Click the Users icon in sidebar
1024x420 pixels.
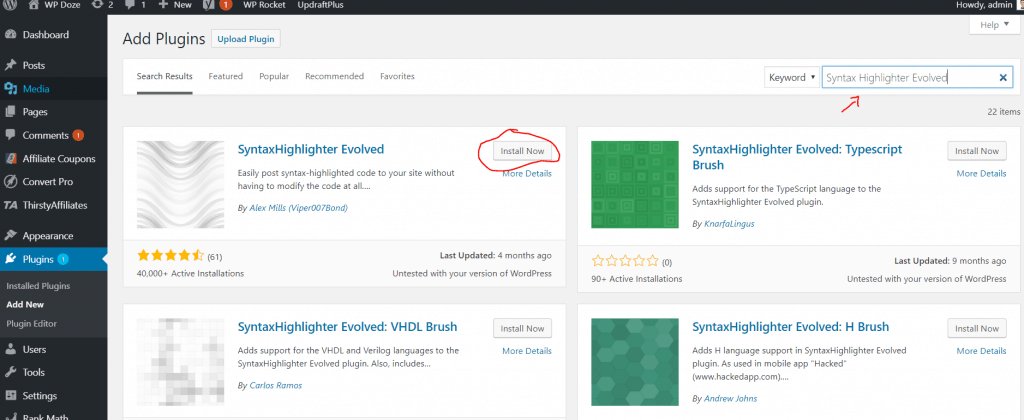10,349
